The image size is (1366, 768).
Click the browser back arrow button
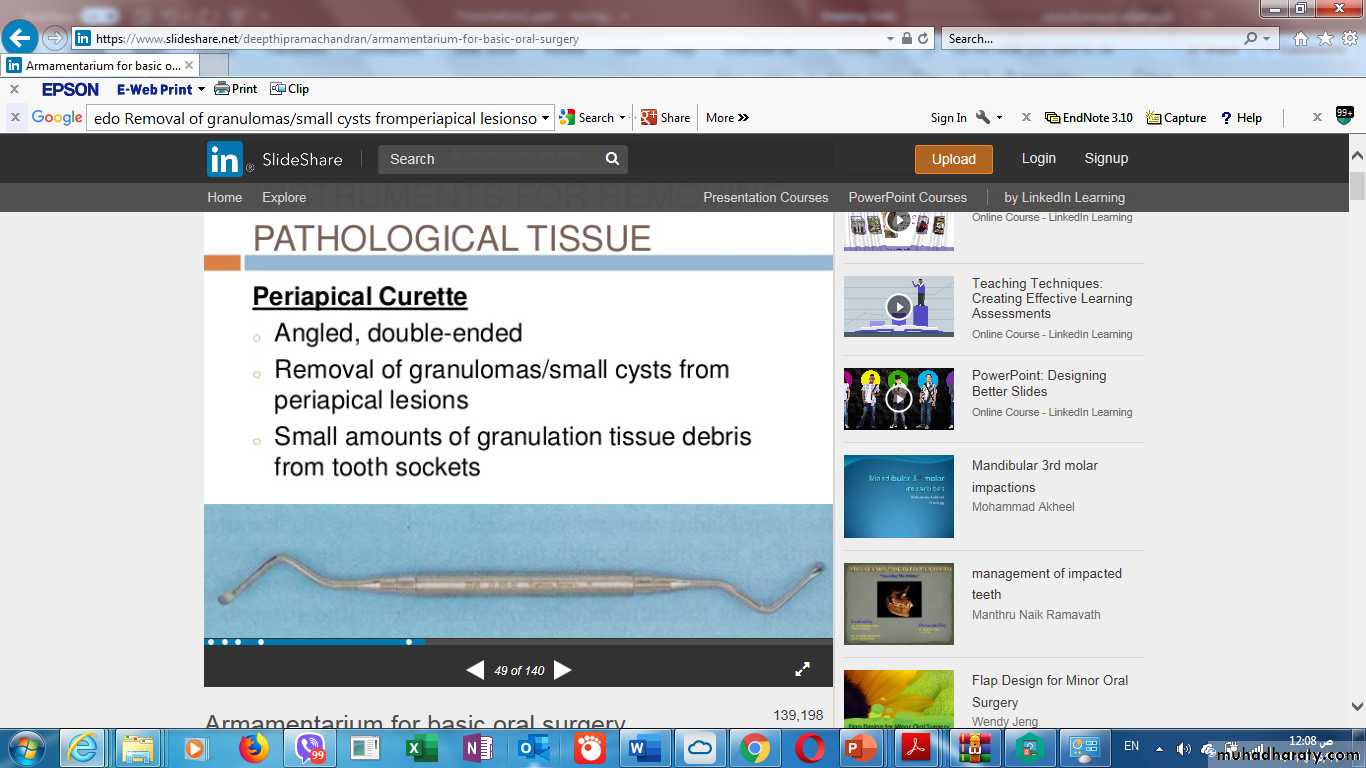20,38
